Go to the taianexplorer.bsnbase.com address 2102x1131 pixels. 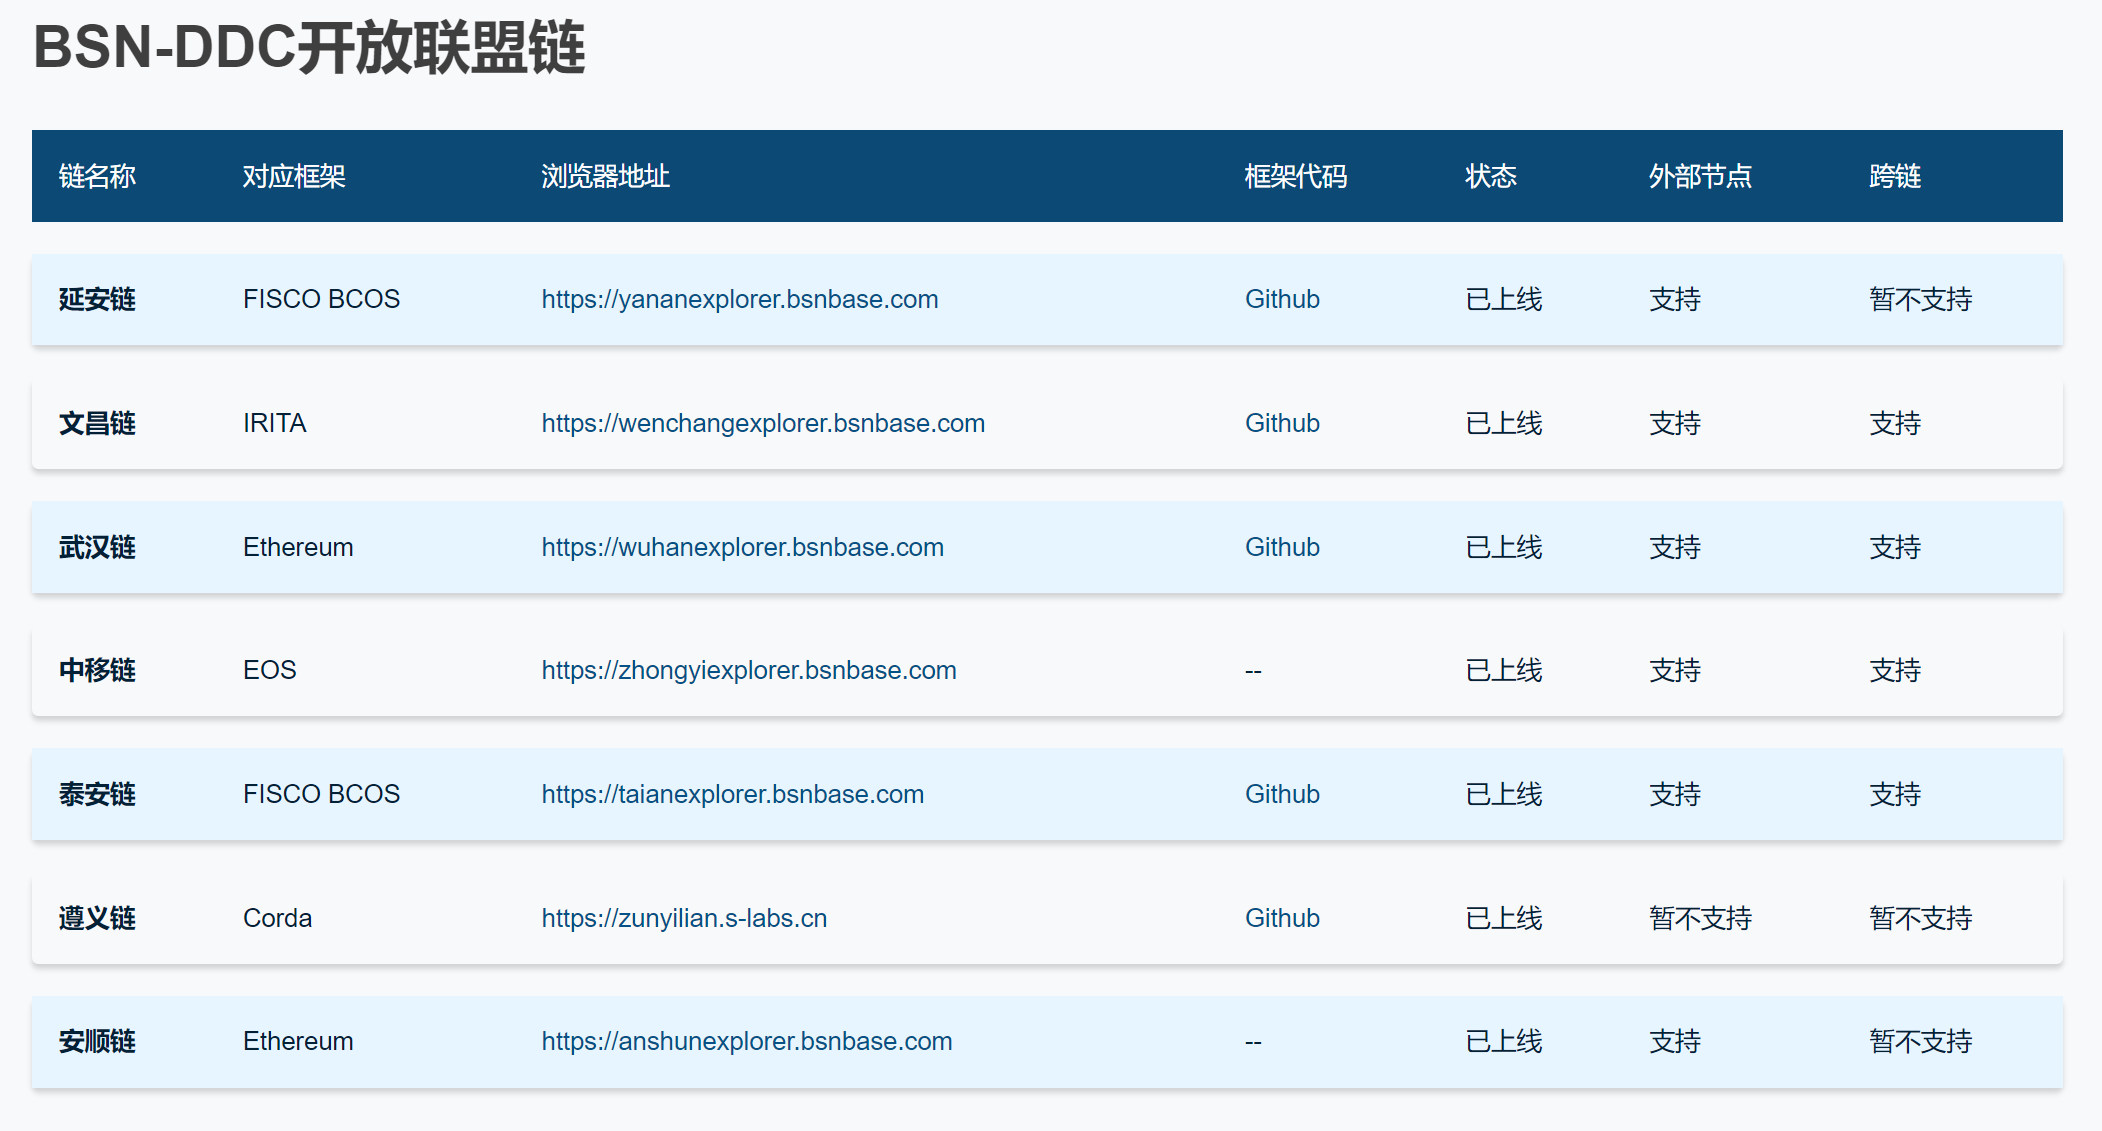point(732,794)
